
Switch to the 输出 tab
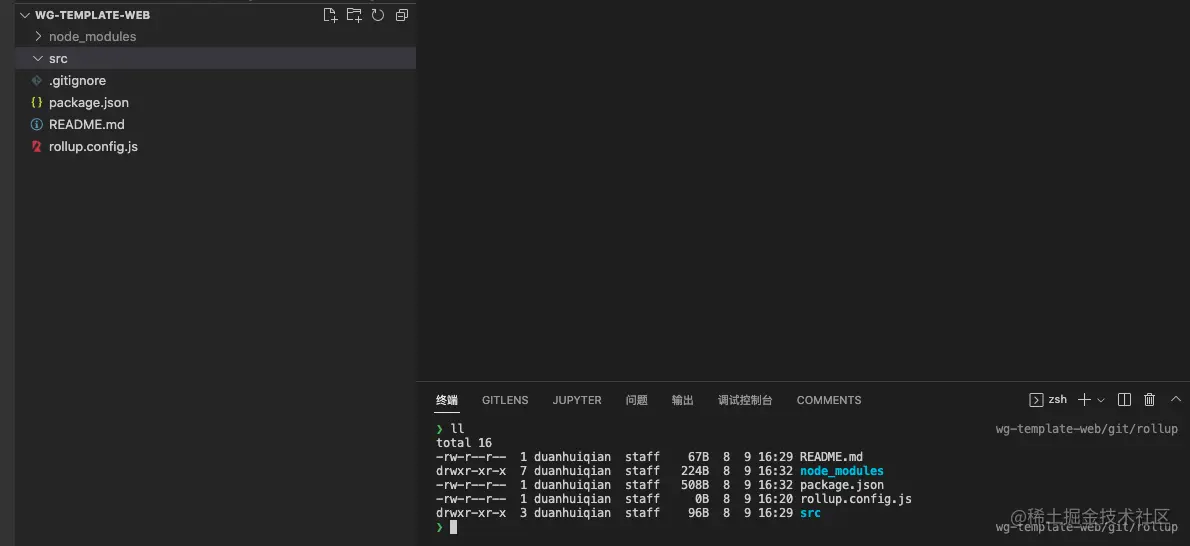[682, 400]
